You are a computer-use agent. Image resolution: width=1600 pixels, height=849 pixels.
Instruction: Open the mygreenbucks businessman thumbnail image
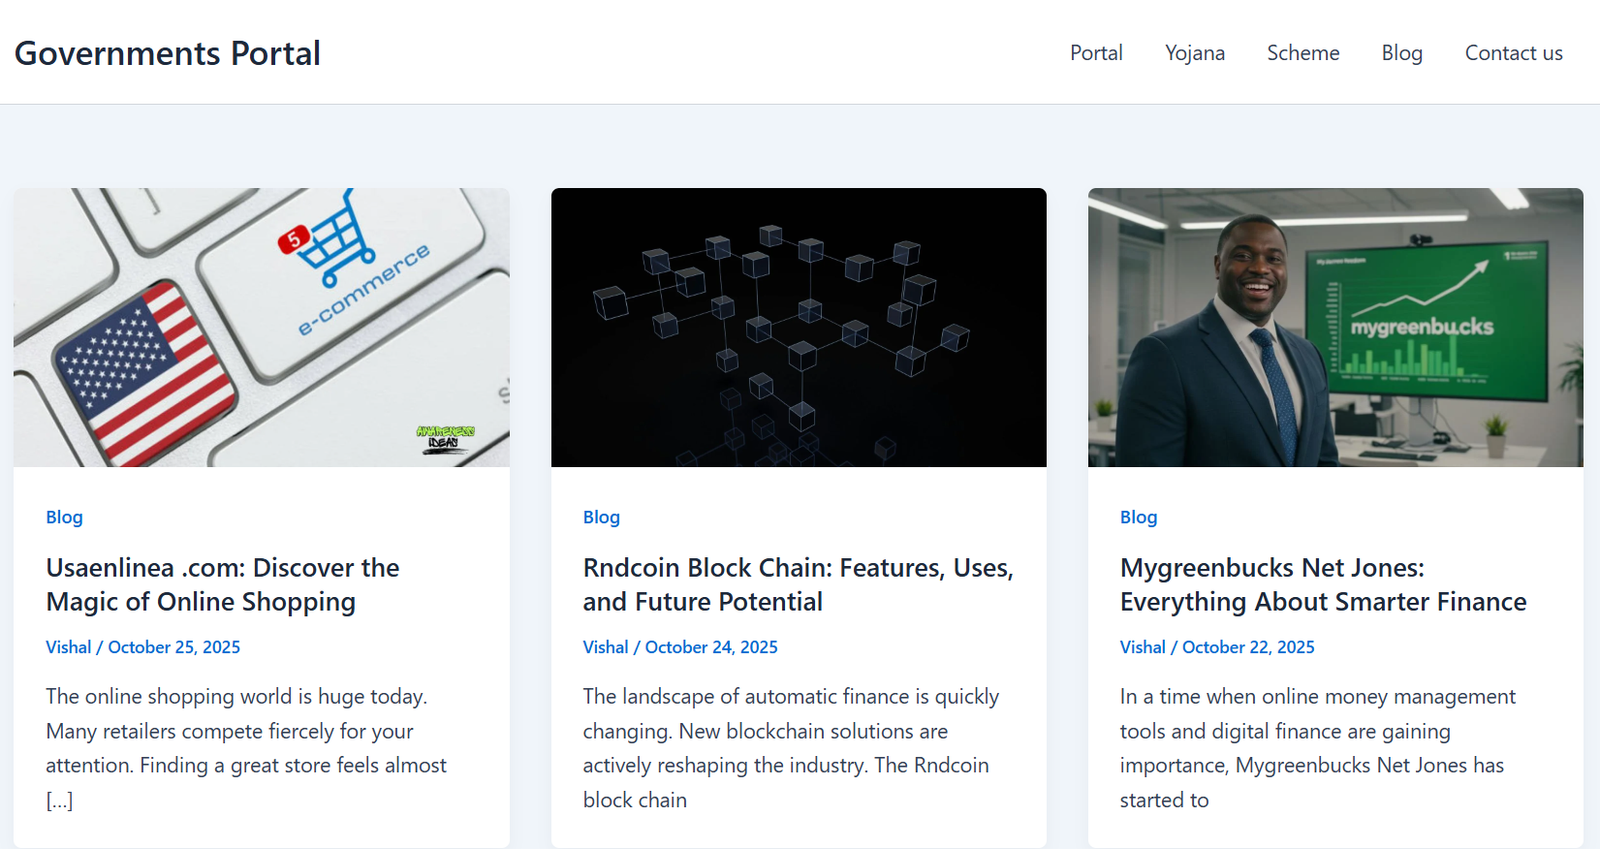(1335, 327)
